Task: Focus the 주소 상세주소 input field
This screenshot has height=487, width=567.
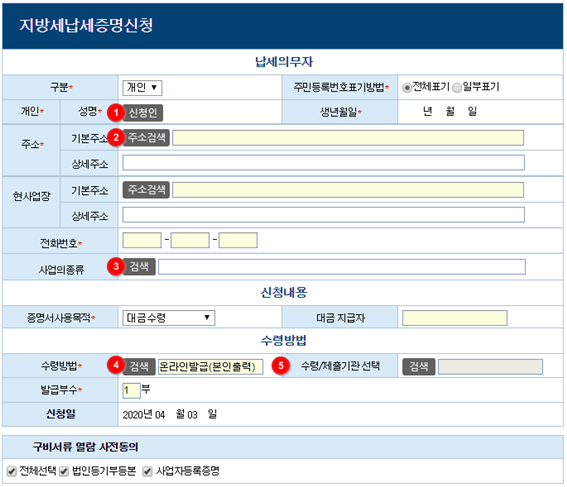Action: pyautogui.click(x=323, y=163)
